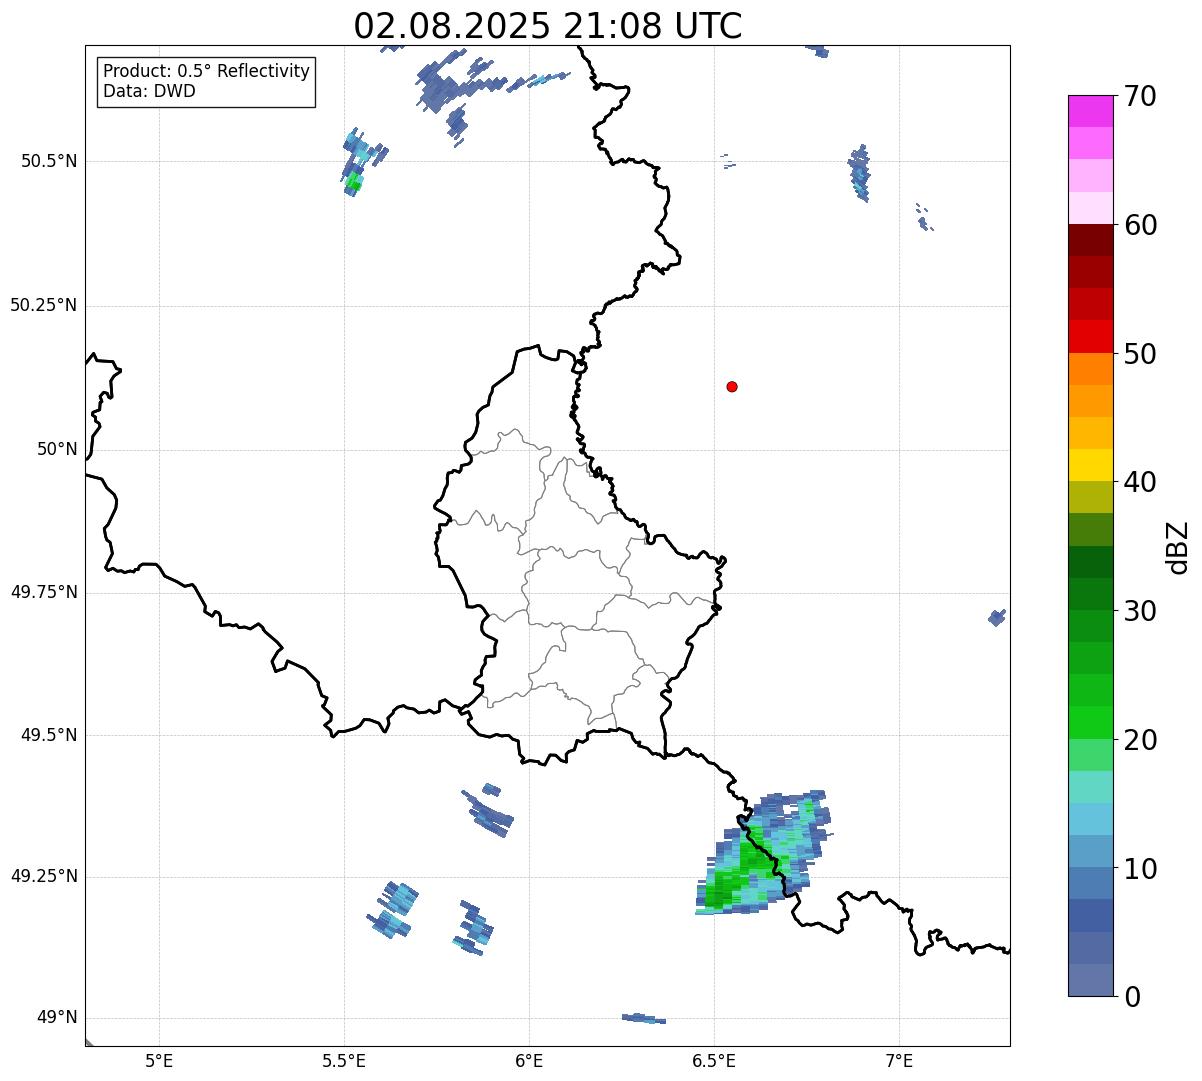Select the small isolated echo near 49.75°N east edge
1202x1081 pixels.
tap(996, 617)
